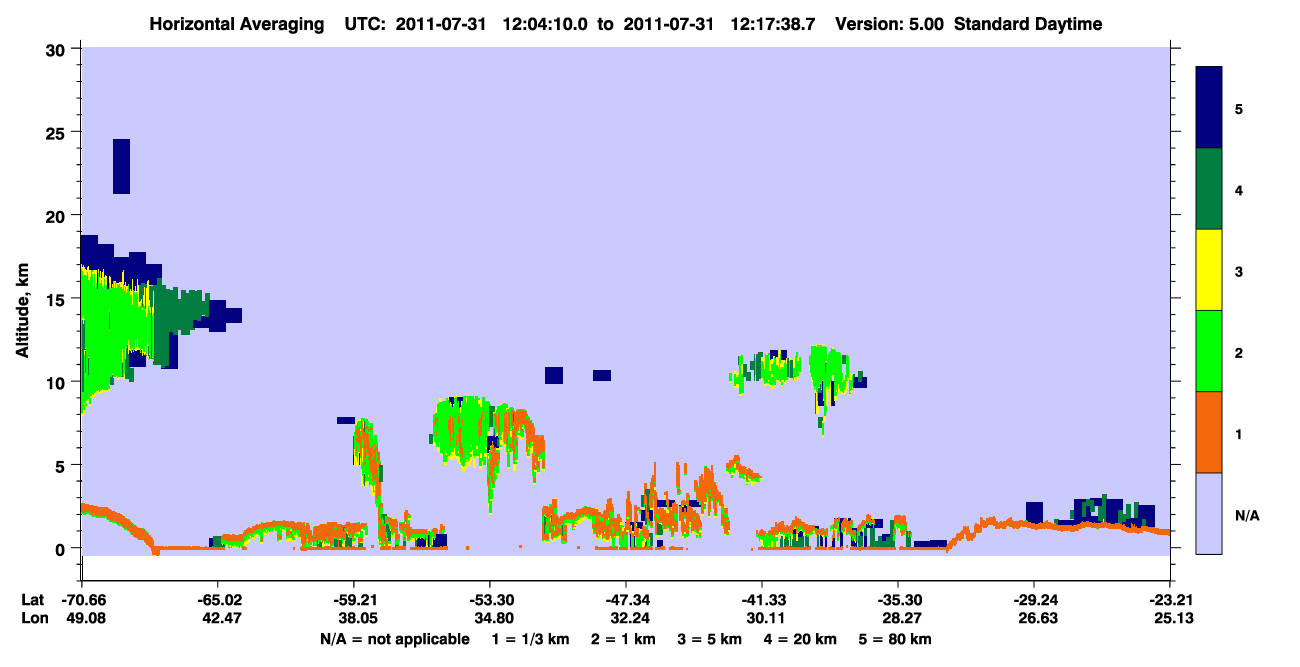Click the lavender N/A legend swatch

coord(1210,513)
